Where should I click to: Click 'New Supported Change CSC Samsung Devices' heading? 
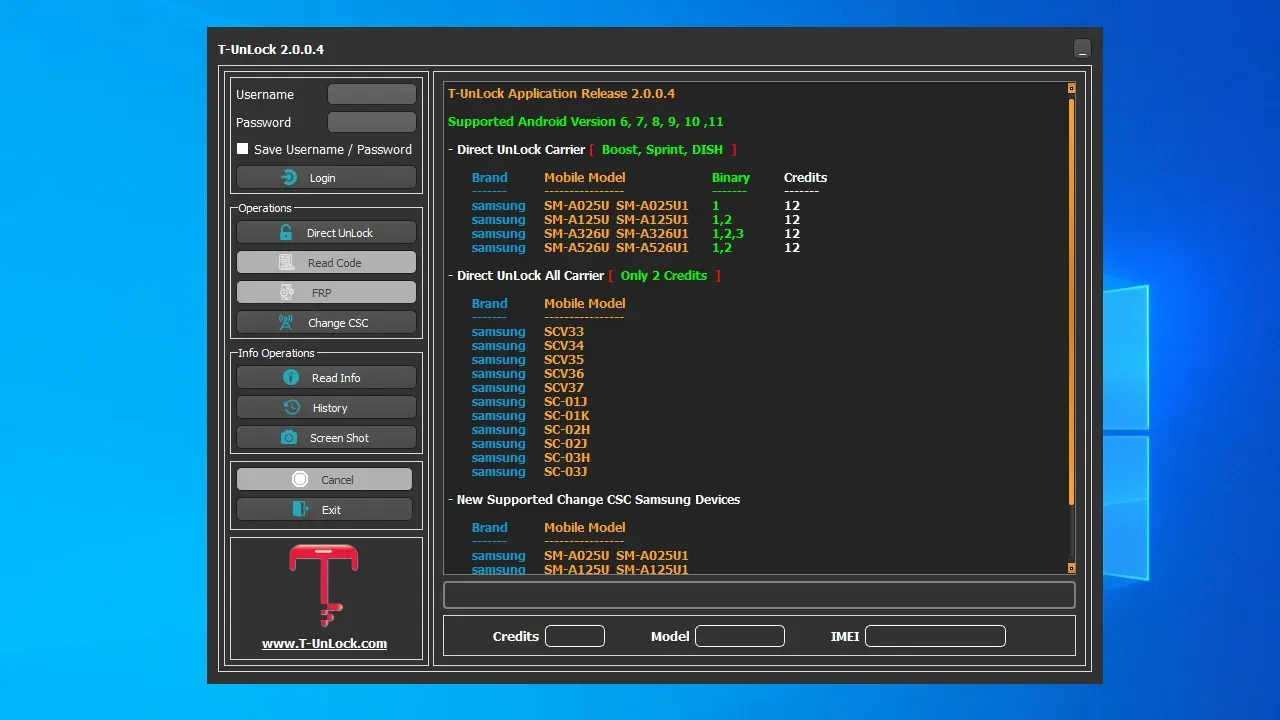(x=598, y=499)
